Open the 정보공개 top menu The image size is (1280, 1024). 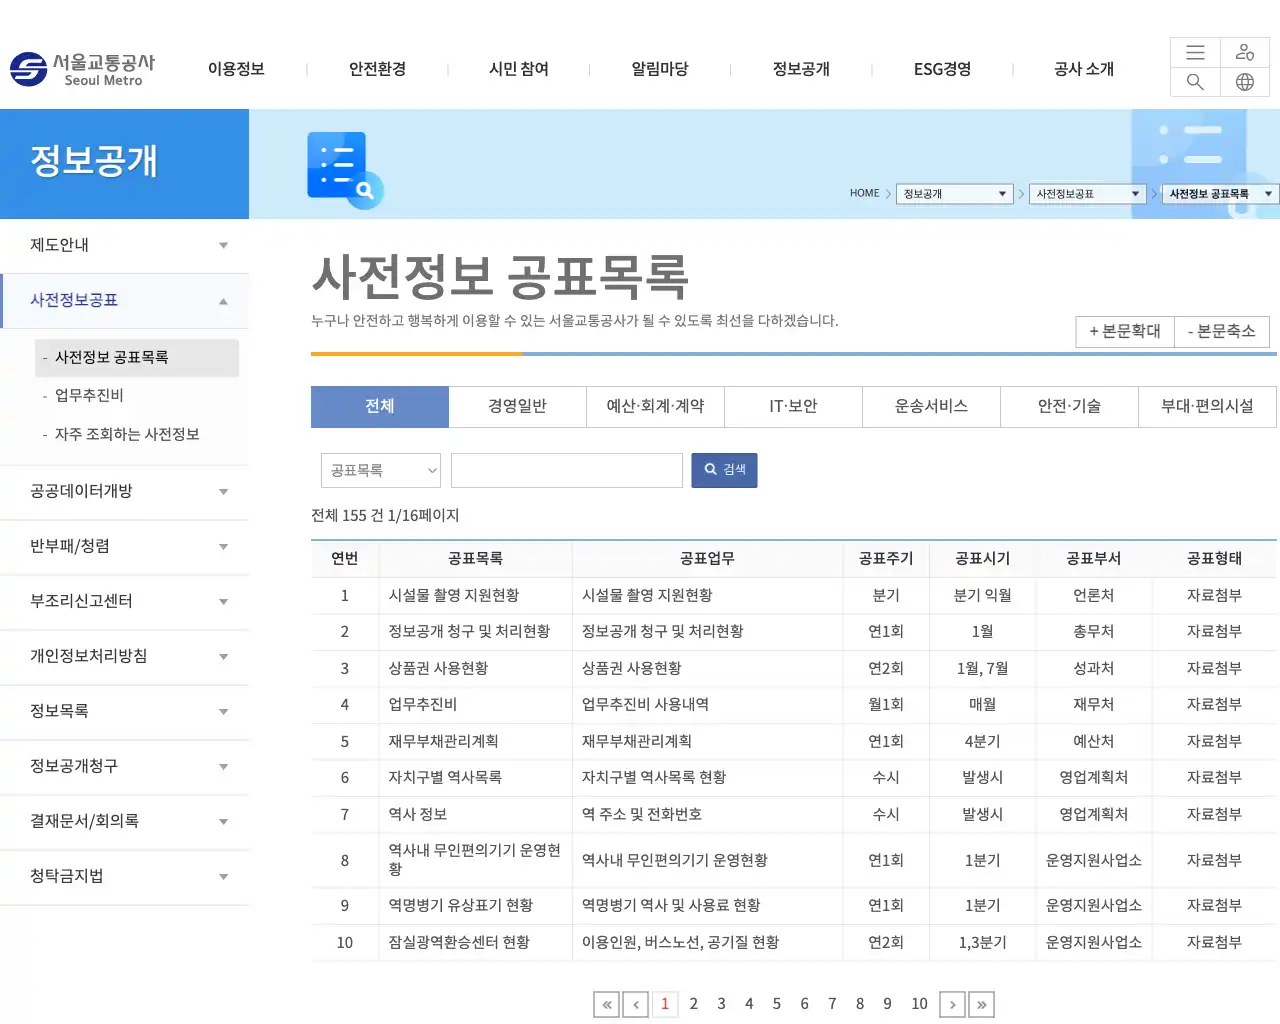[801, 69]
